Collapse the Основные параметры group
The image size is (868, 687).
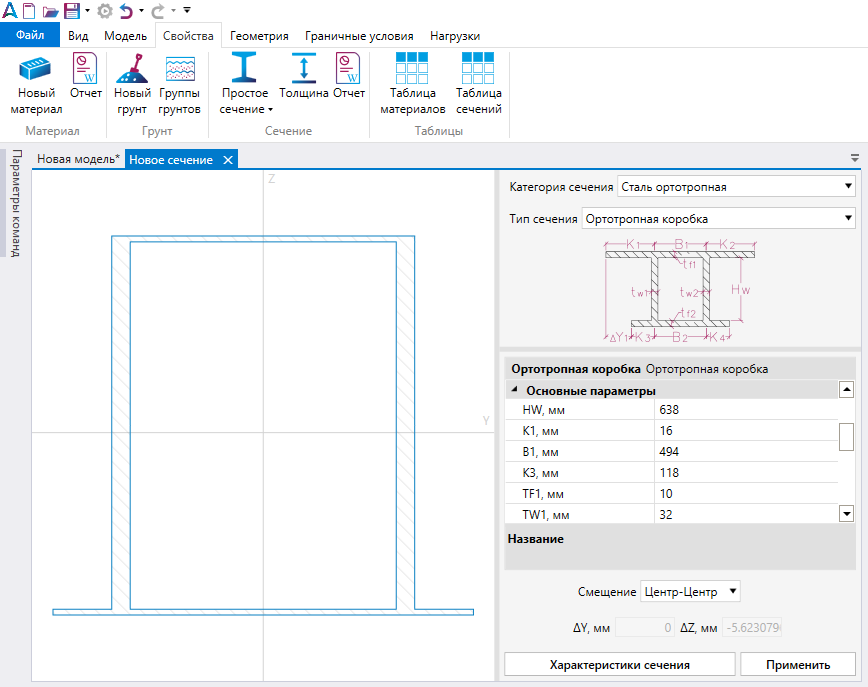coord(515,390)
